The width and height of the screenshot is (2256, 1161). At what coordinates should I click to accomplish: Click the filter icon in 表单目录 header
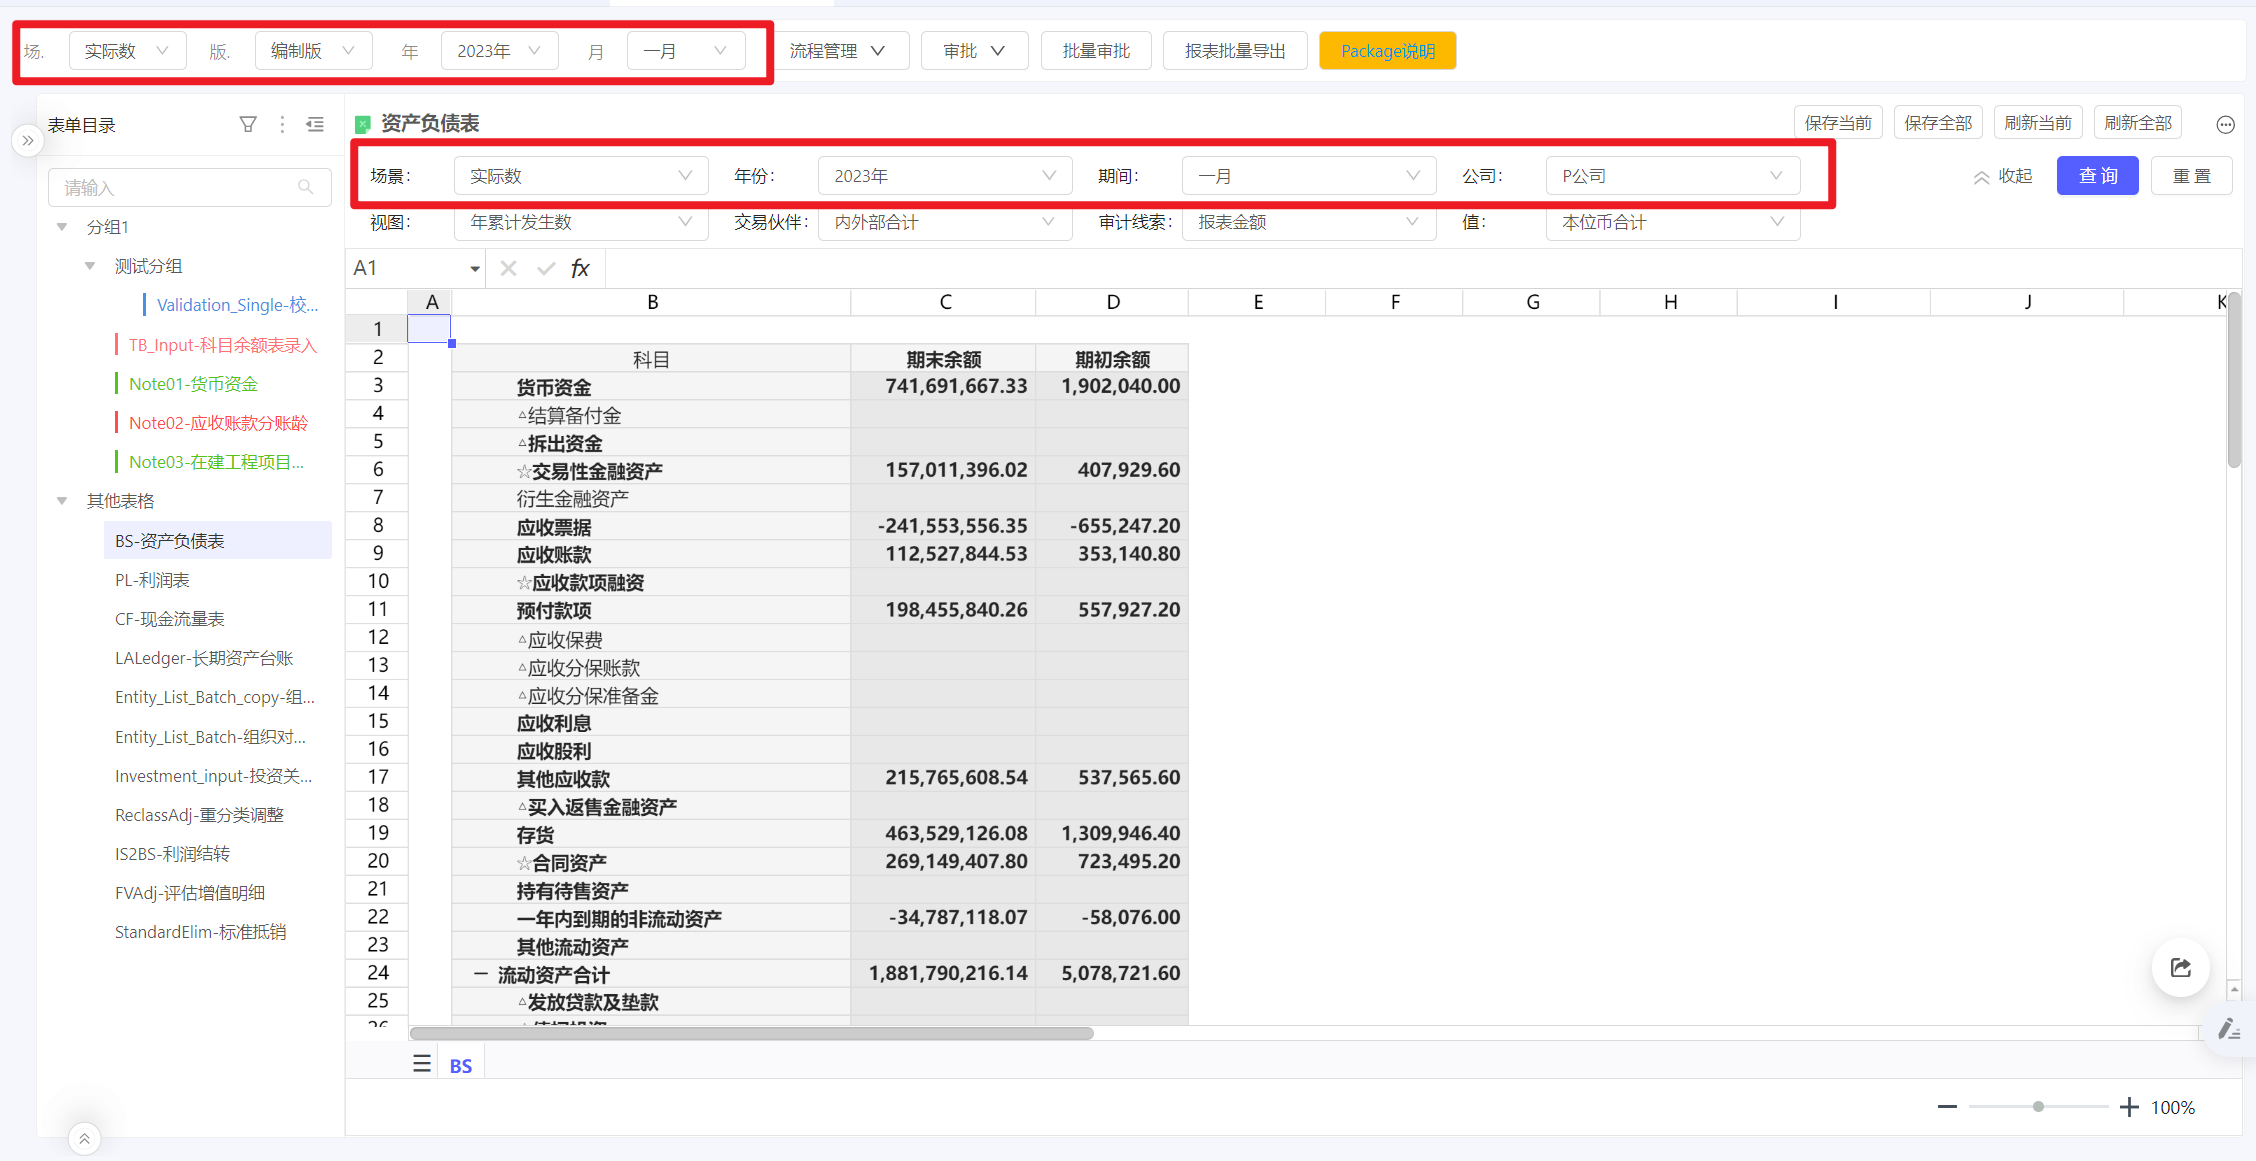coord(248,124)
